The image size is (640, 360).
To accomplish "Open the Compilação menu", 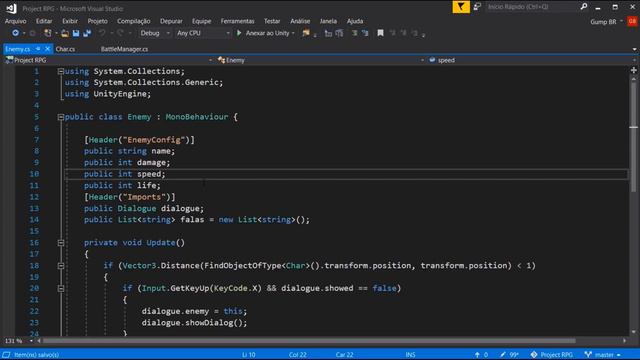I will [133, 21].
